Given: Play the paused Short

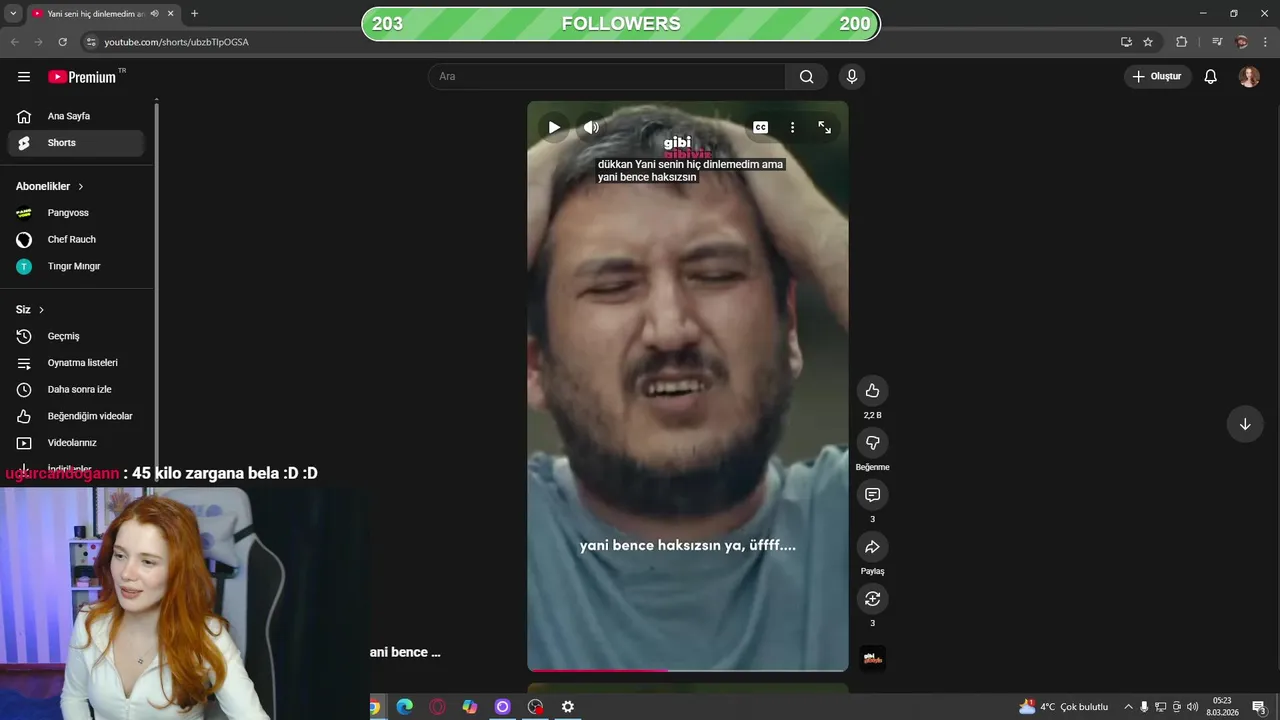Looking at the screenshot, I should click(554, 127).
